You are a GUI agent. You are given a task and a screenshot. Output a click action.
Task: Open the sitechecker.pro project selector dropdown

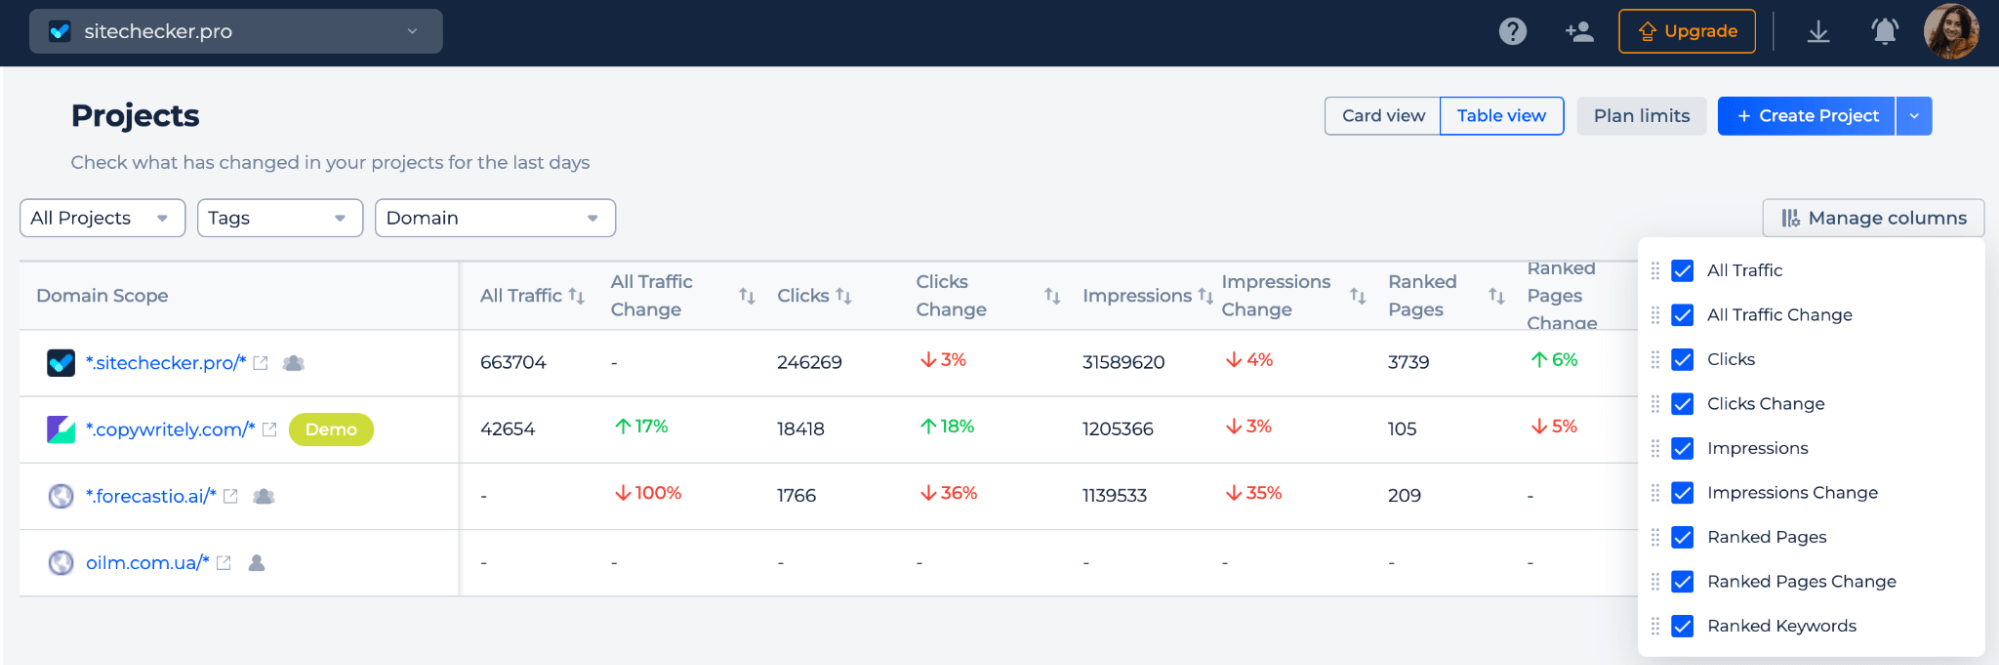tap(236, 31)
